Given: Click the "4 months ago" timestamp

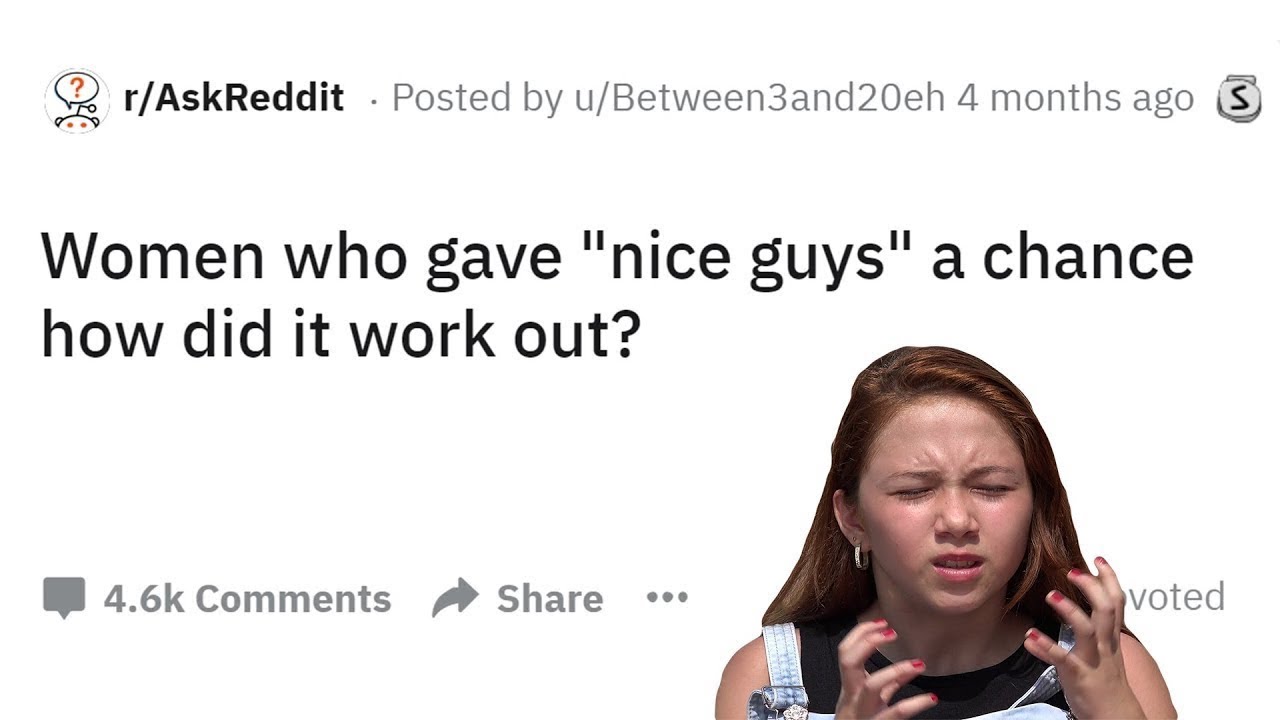Looking at the screenshot, I should click(1075, 98).
